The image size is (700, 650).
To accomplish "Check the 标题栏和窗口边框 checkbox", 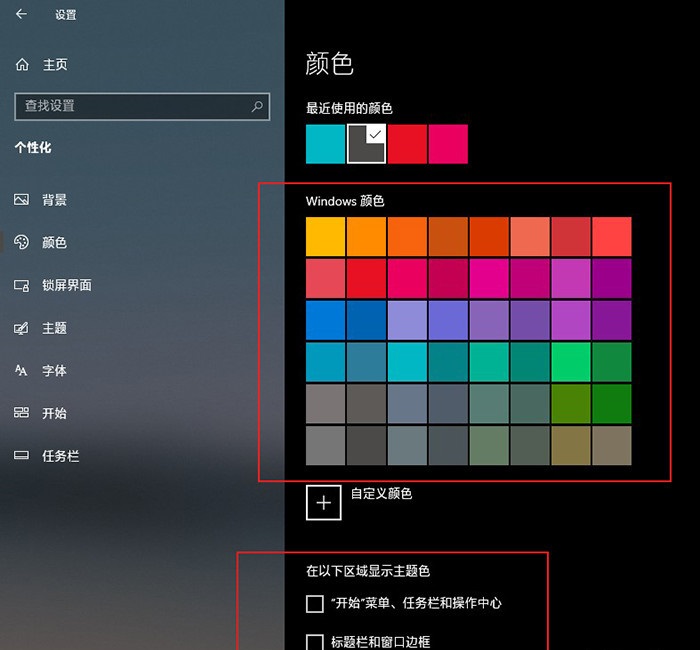I will pos(315,642).
